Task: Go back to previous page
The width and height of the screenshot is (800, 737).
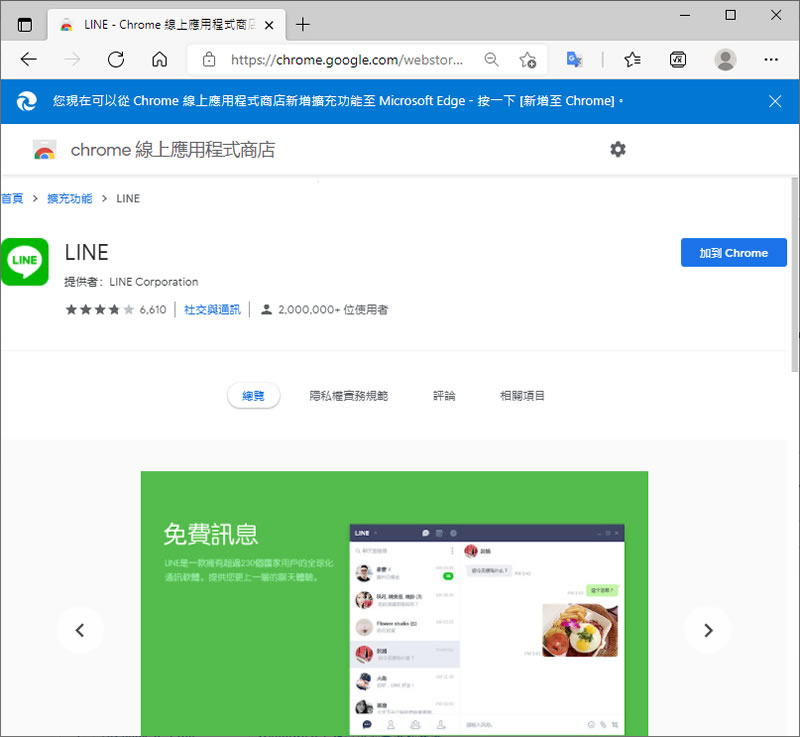Action: [x=29, y=60]
